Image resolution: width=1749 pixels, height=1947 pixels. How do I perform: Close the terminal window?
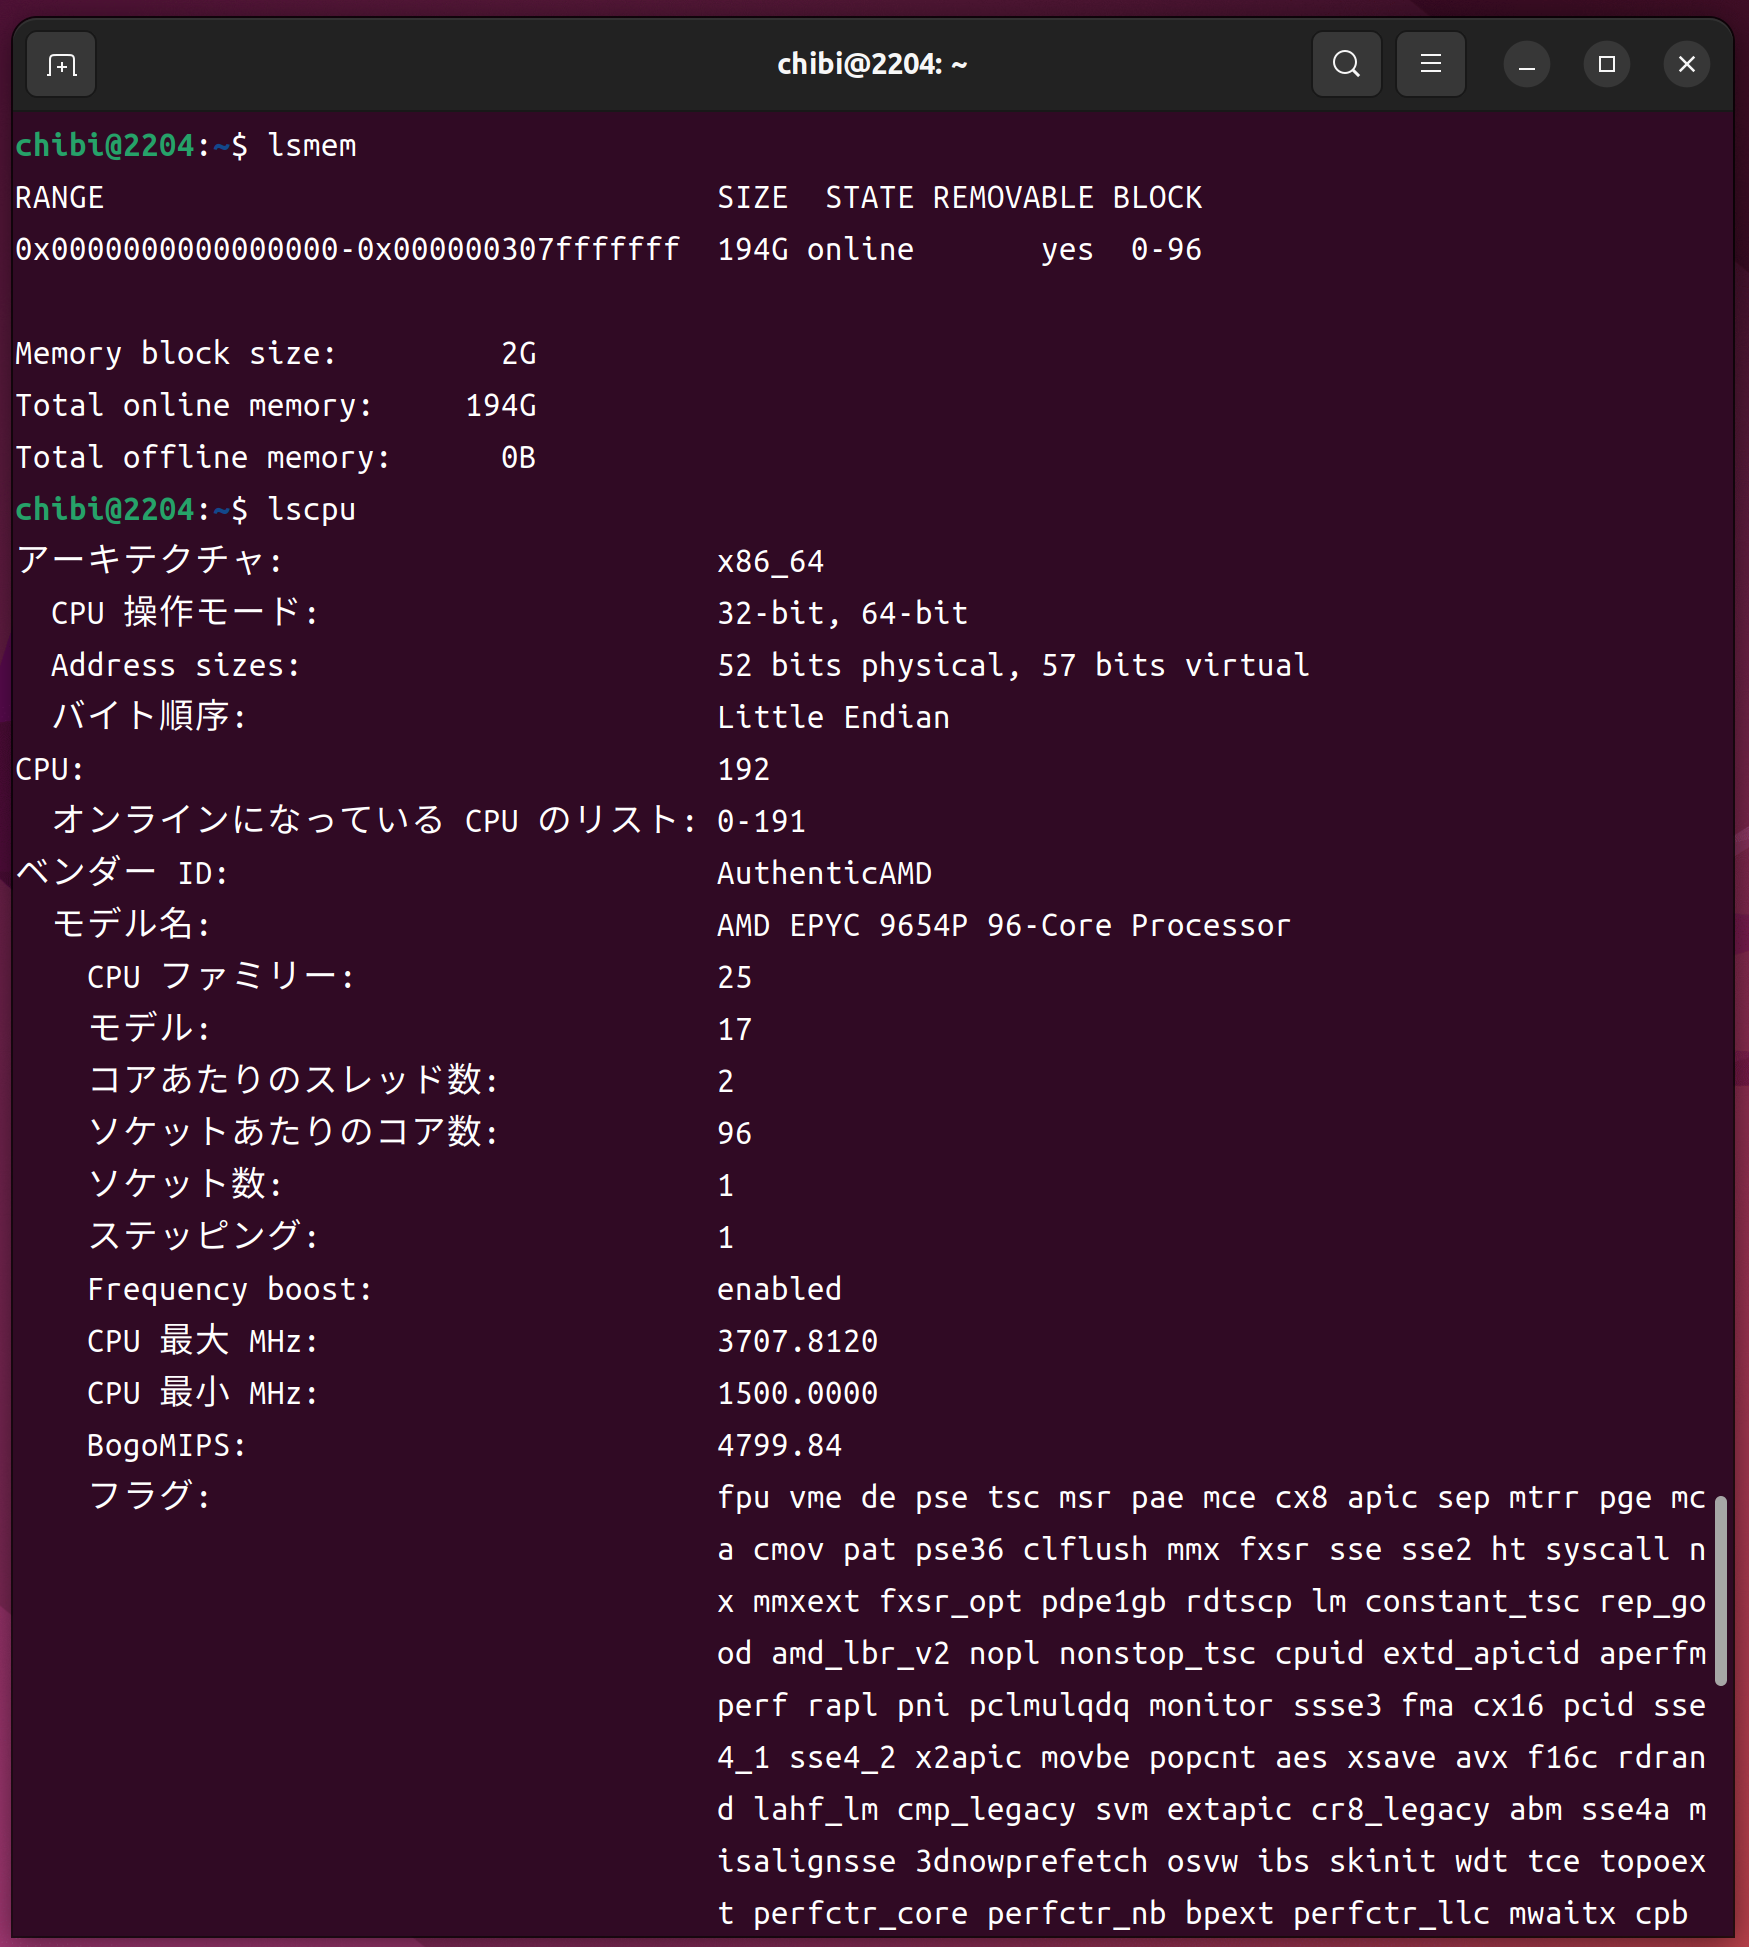[x=1686, y=65]
